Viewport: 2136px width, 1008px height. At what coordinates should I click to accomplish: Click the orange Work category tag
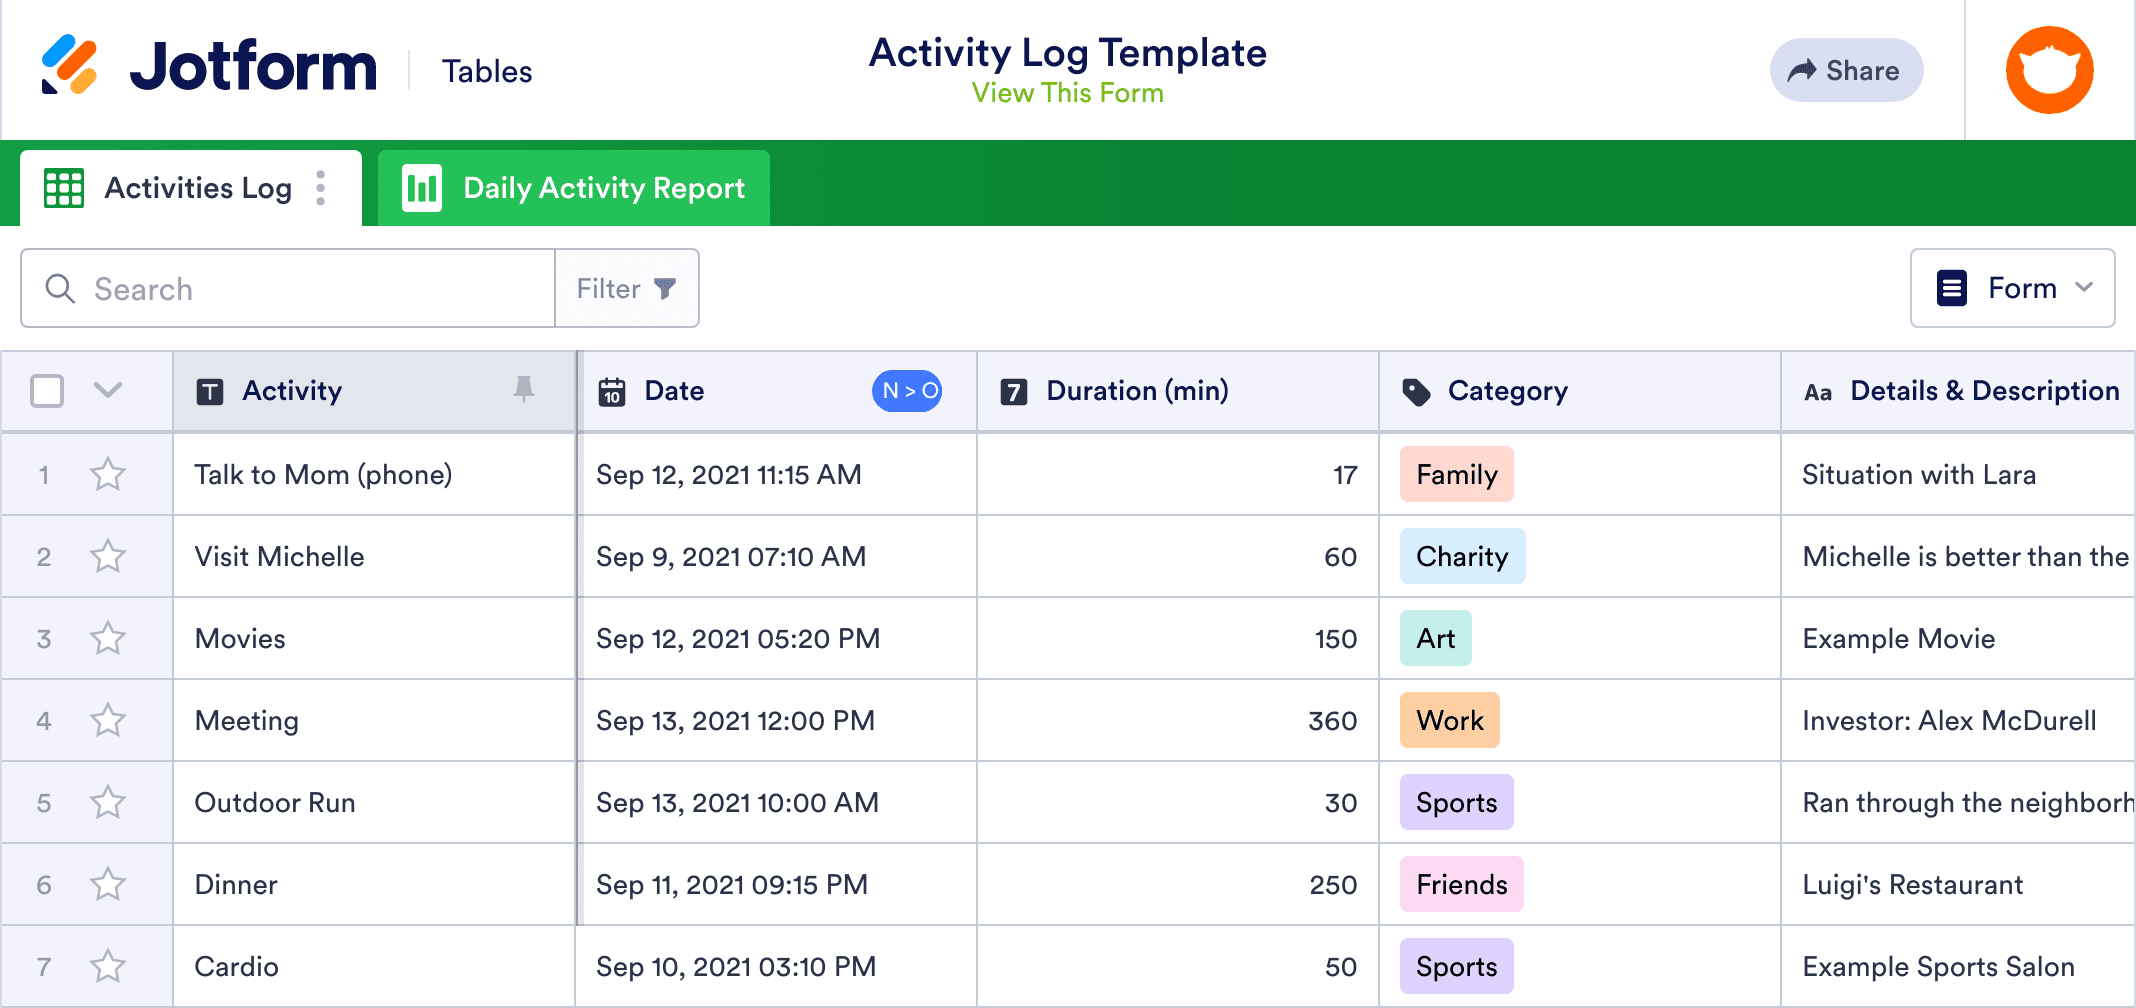click(1449, 720)
